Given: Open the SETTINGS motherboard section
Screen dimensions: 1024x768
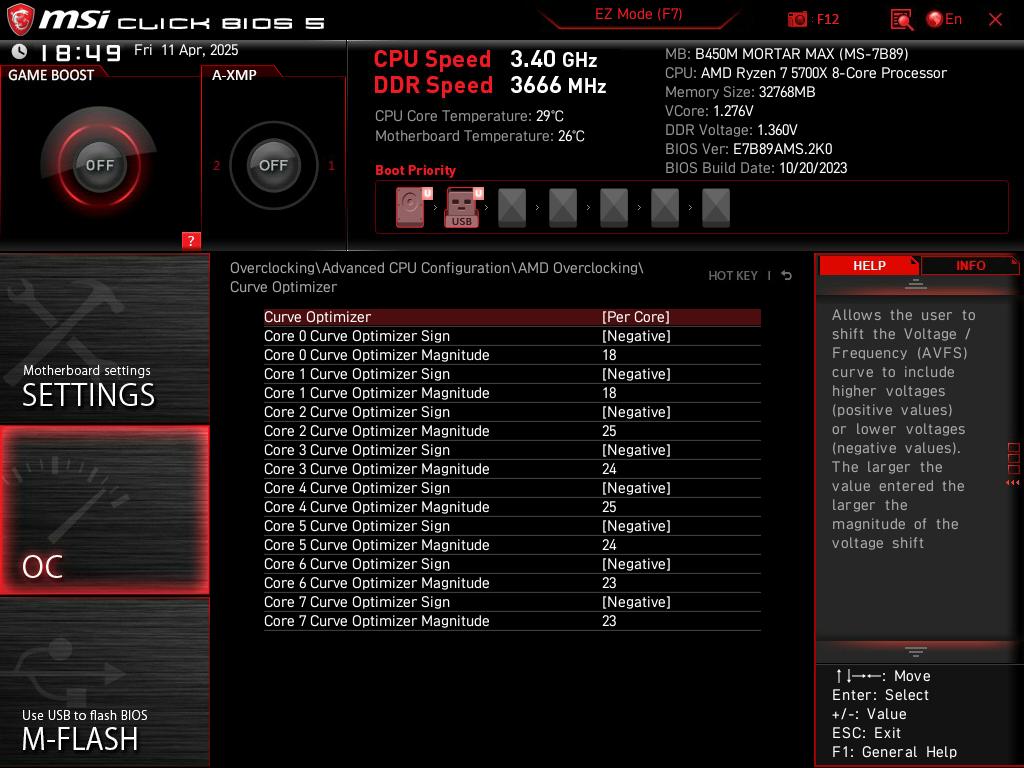Looking at the screenshot, I should (x=104, y=338).
